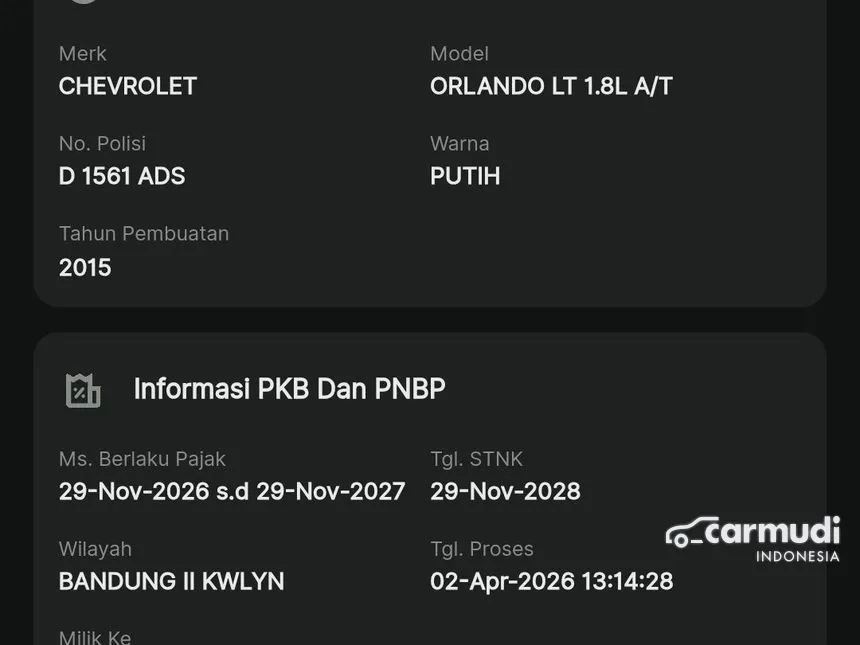Viewport: 860px width, 645px height.
Task: Click the STNK date 29-Nov-2028
Action: pos(505,491)
